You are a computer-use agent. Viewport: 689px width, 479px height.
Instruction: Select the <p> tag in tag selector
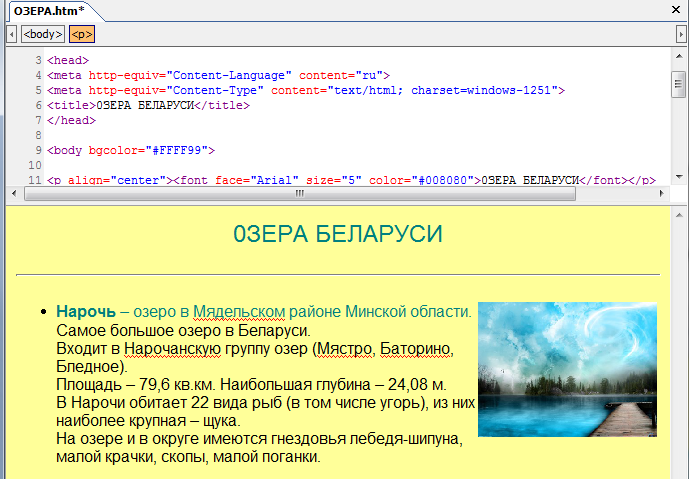(x=81, y=34)
